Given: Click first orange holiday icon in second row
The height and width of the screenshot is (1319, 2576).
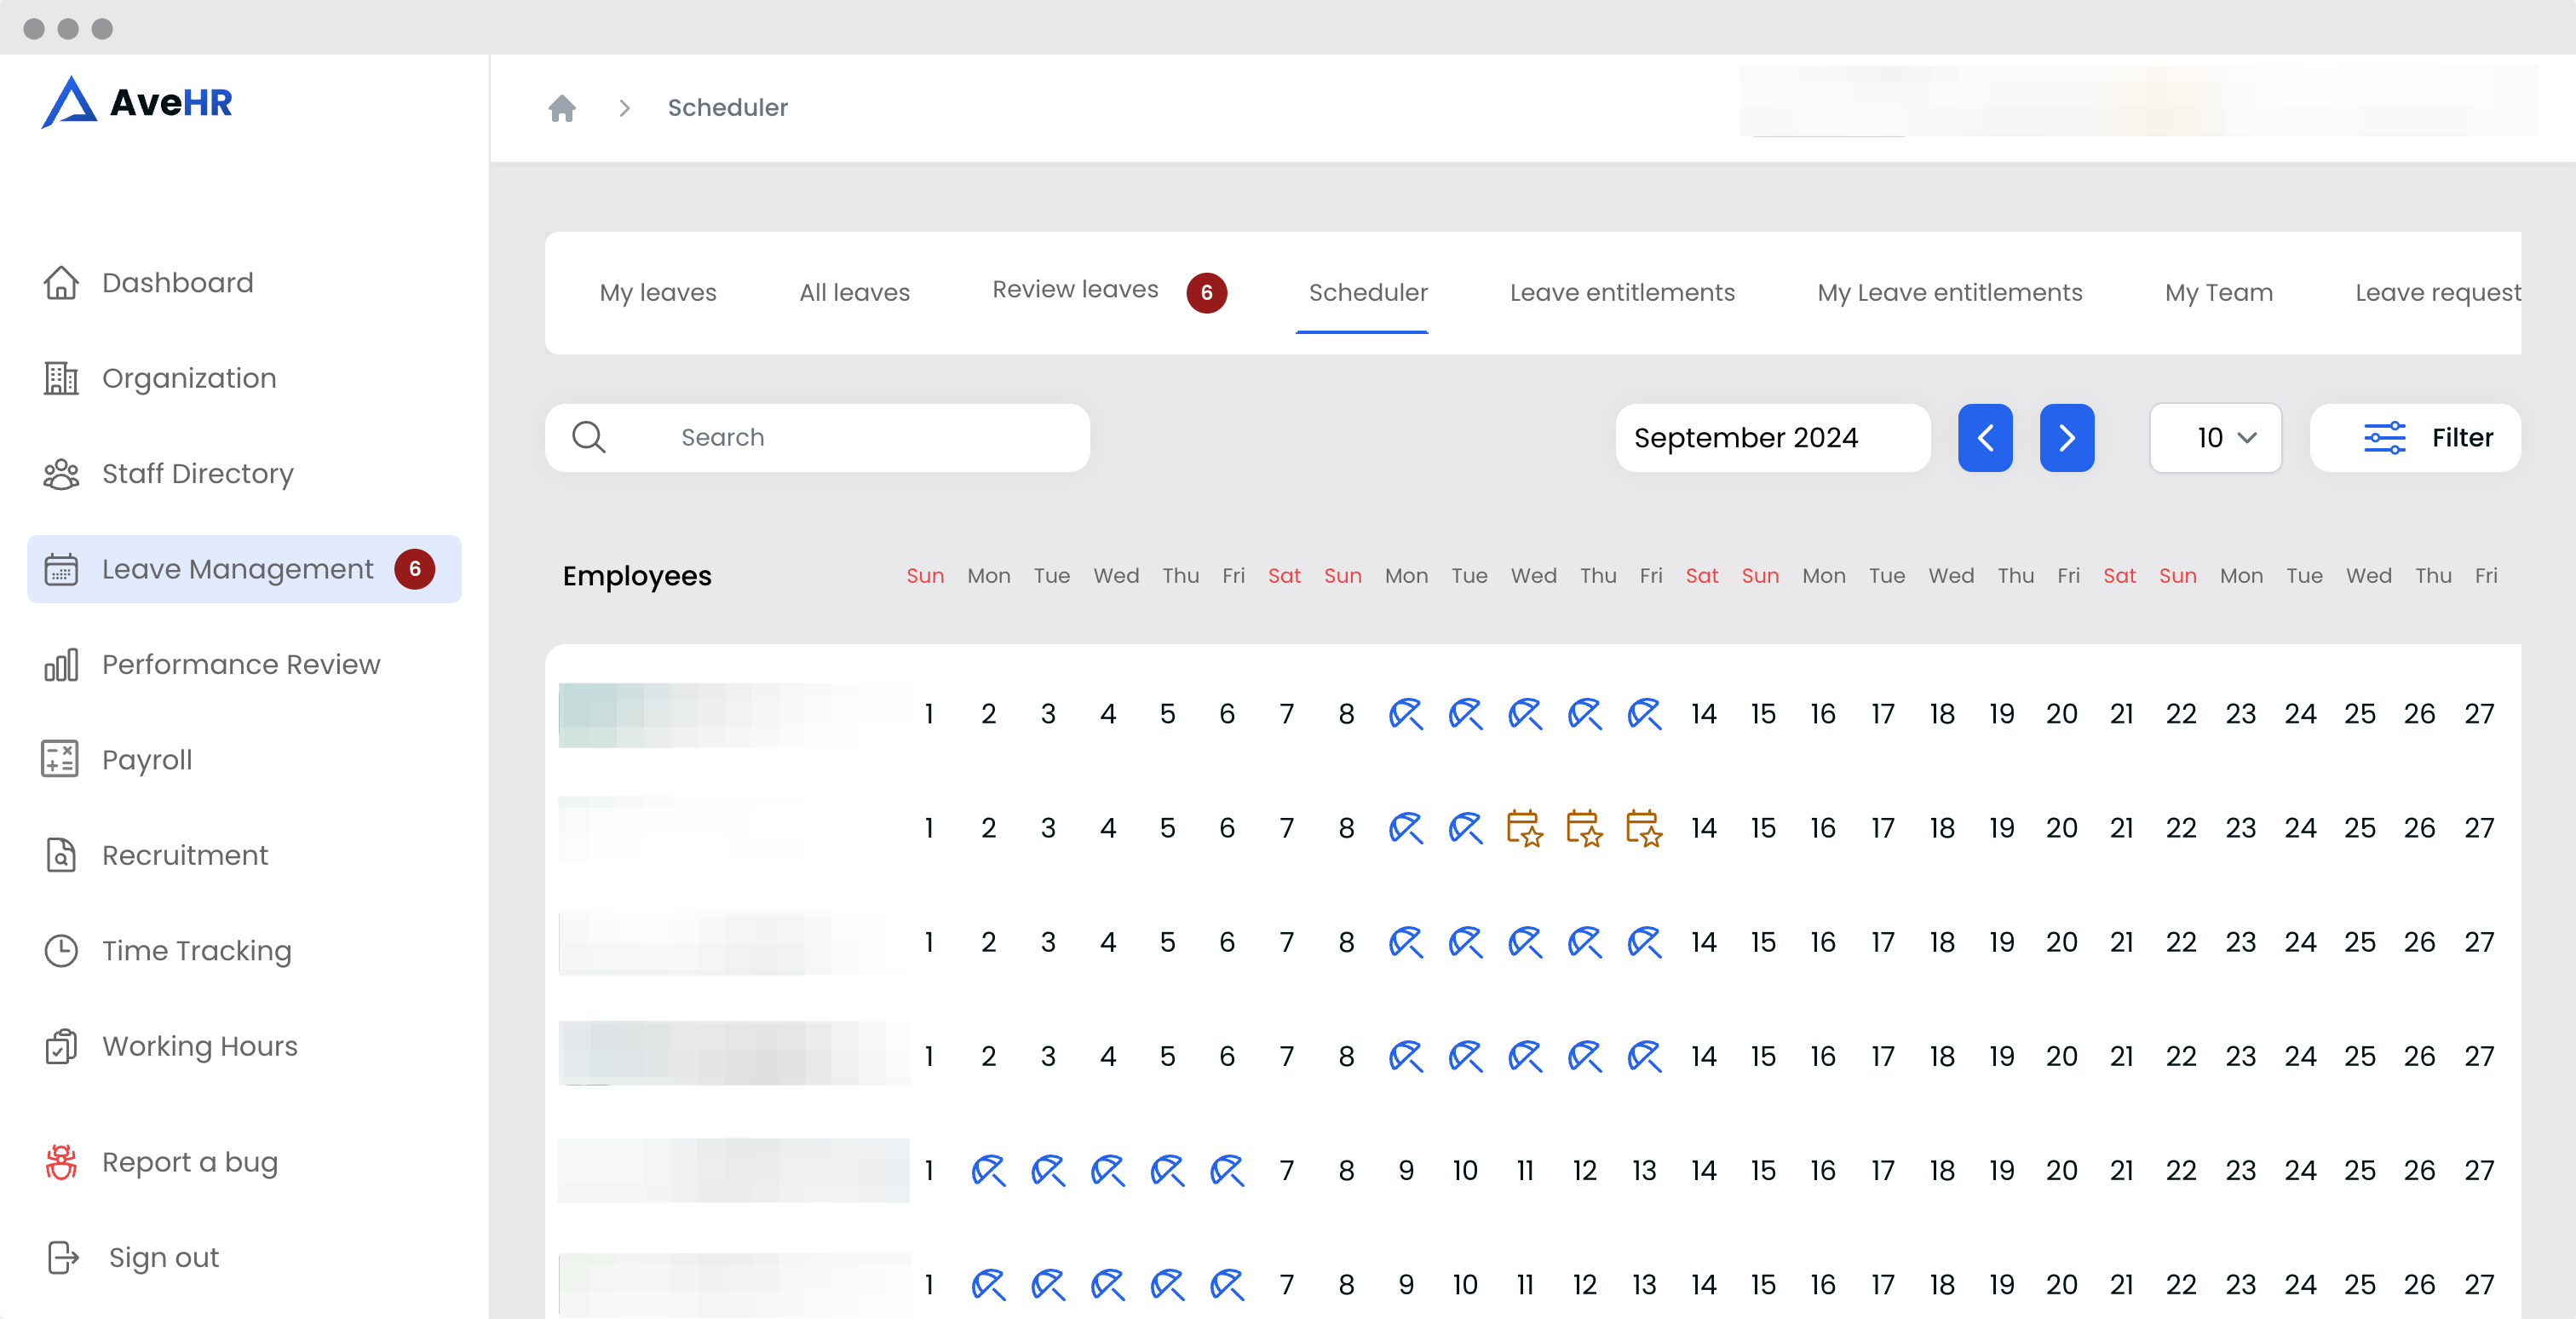Looking at the screenshot, I should pos(1524,828).
